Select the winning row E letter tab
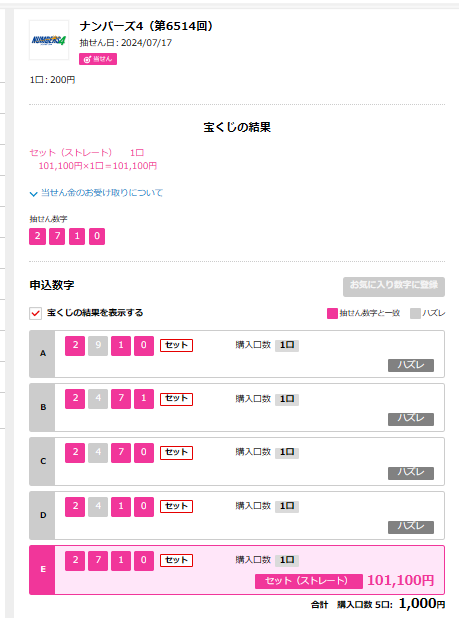Image resolution: width=459 pixels, height=618 pixels. coord(43,570)
